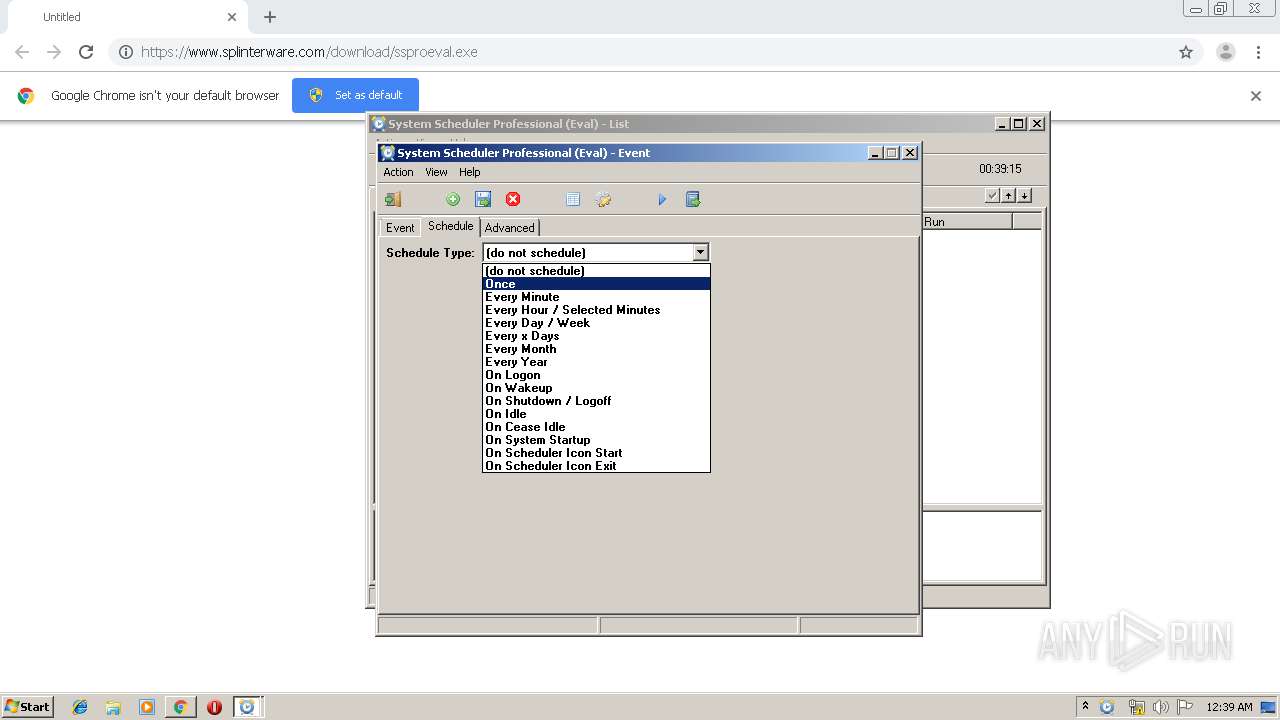Select the Schedule tab

tap(450, 226)
